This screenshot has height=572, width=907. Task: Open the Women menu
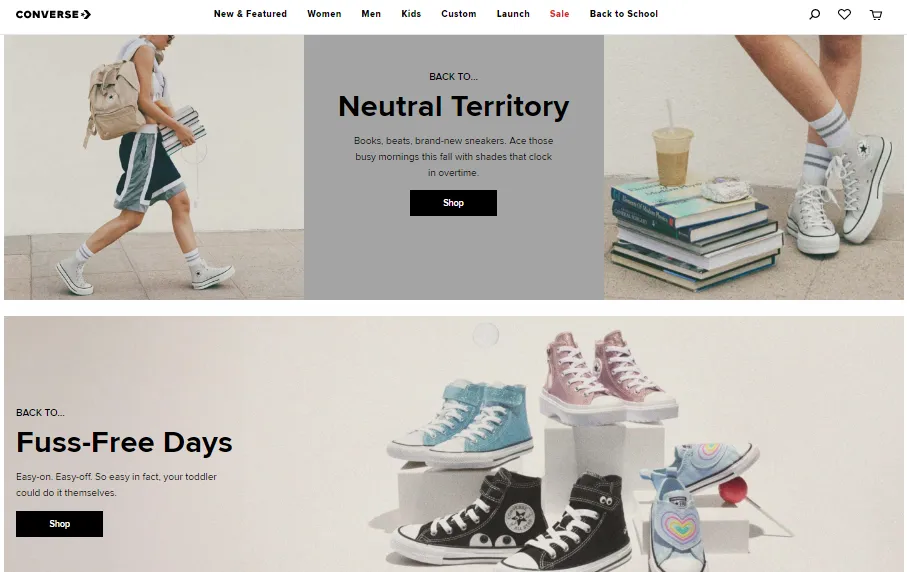click(x=324, y=14)
